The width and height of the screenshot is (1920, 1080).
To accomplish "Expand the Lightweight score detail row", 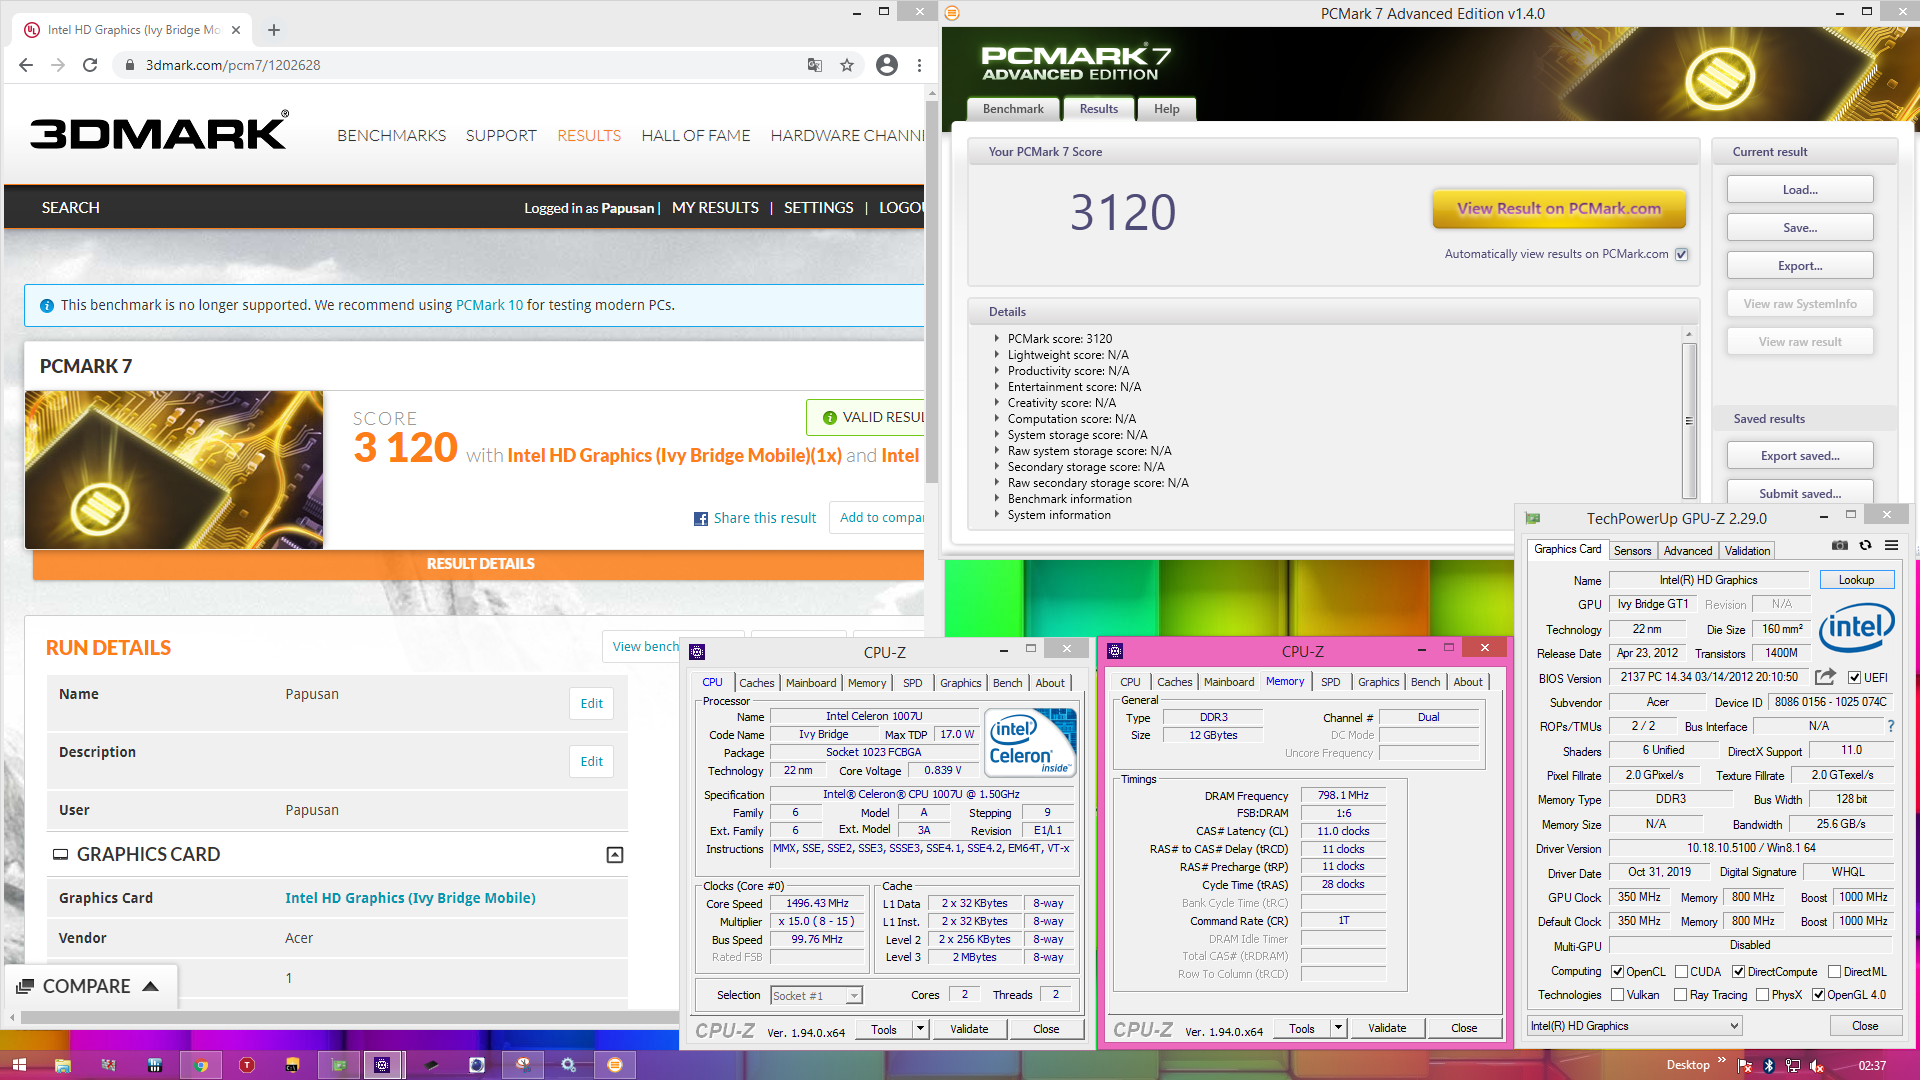I will (996, 355).
